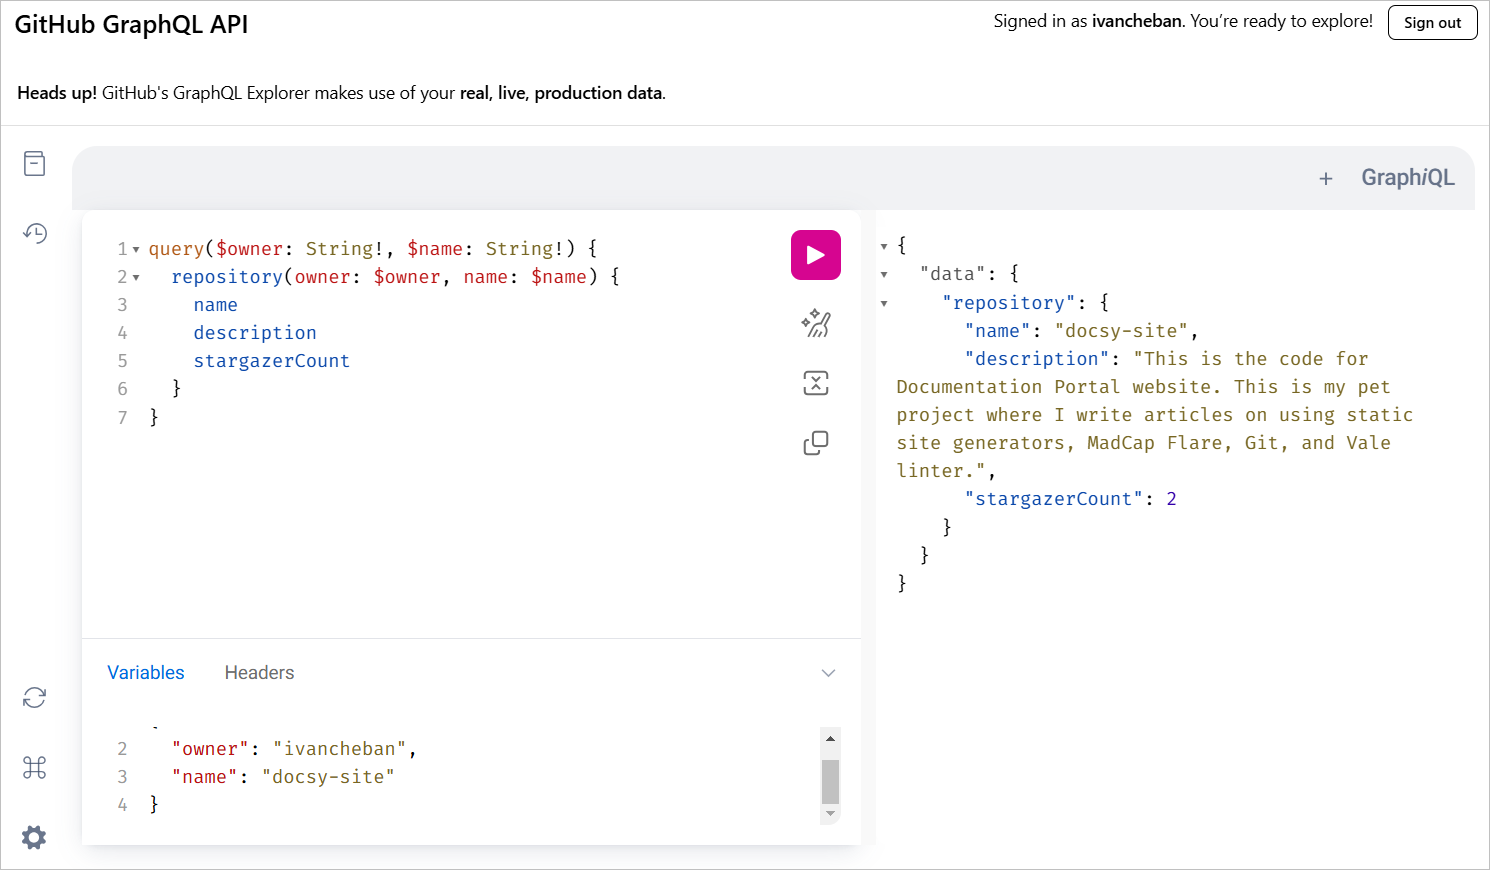Open the settings gear dialog
Screen dimensions: 1490x870
click(x=35, y=837)
